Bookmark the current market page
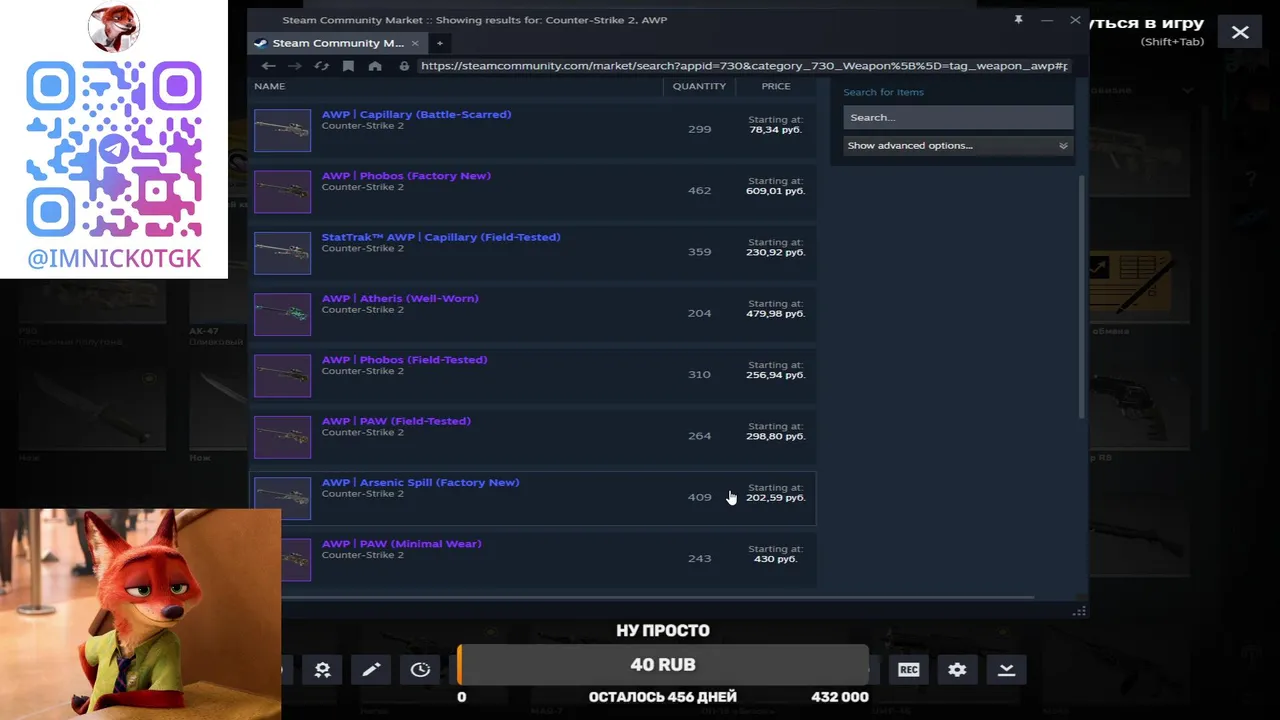 click(x=348, y=66)
